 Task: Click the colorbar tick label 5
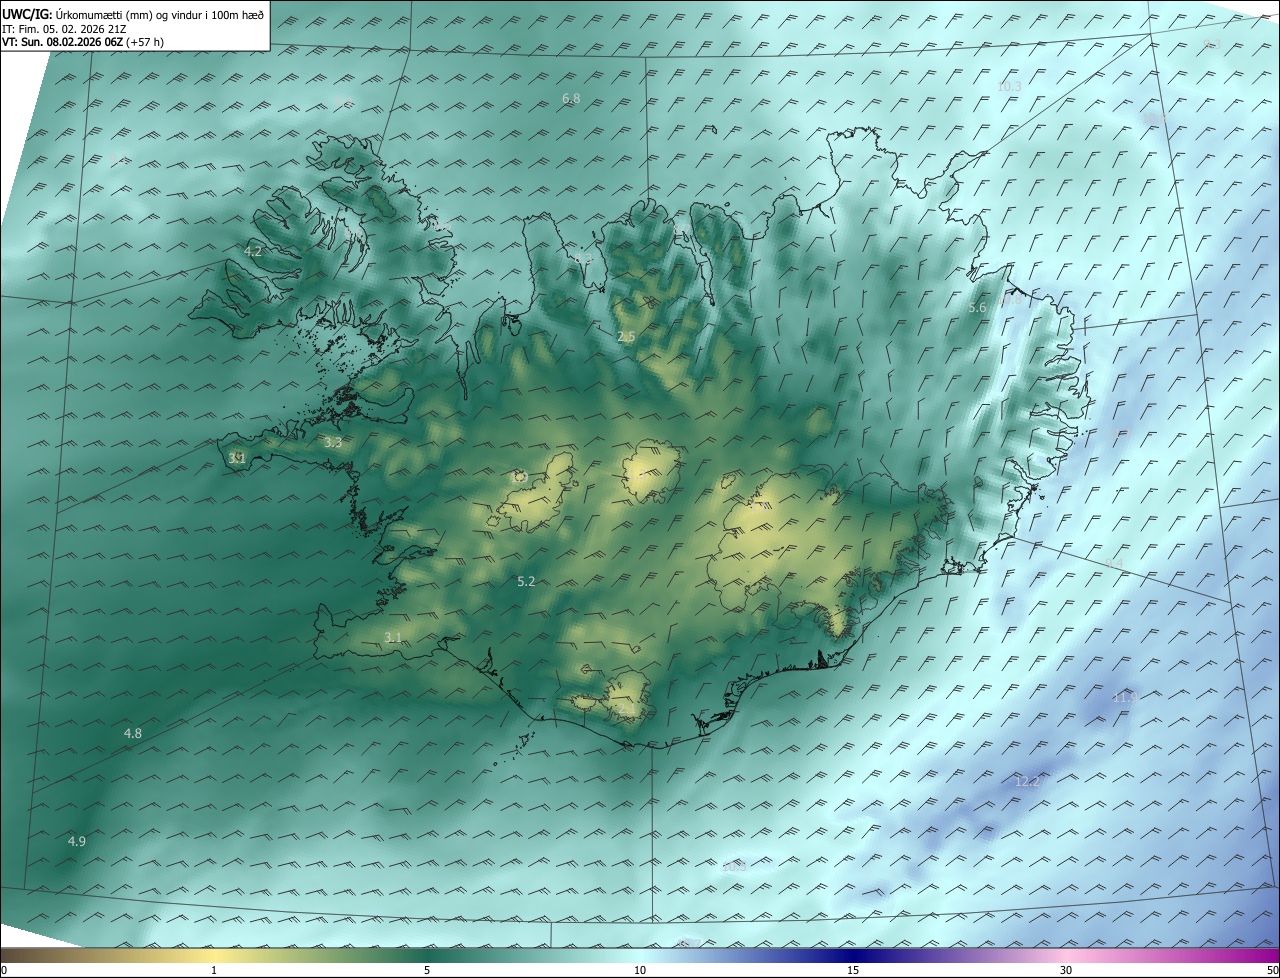(427, 970)
